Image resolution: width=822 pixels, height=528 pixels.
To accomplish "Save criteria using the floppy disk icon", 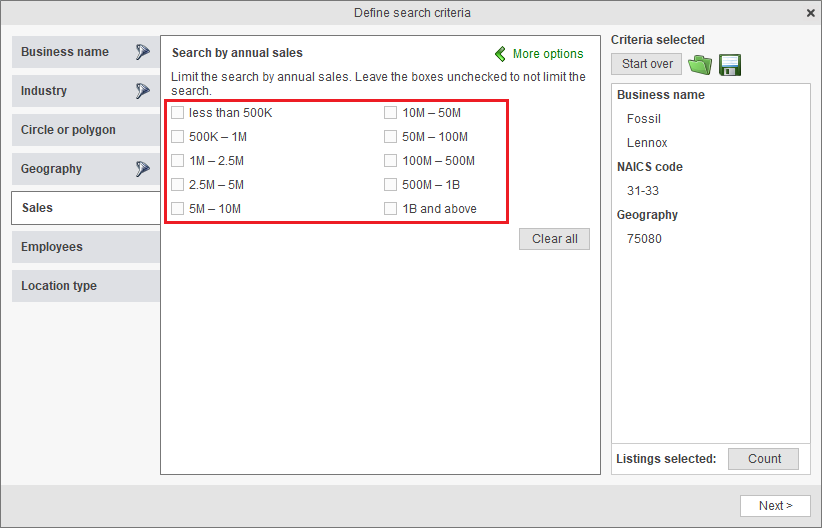I will tap(730, 65).
